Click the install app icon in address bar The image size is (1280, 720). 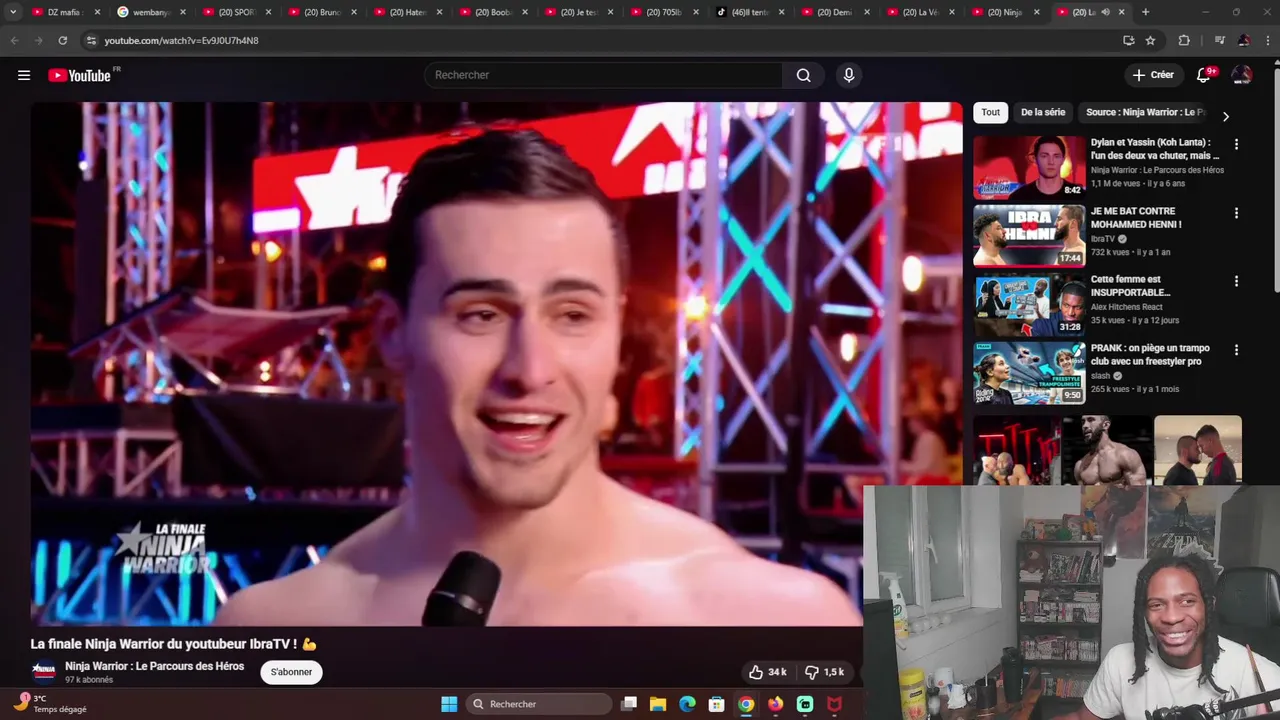1128,40
